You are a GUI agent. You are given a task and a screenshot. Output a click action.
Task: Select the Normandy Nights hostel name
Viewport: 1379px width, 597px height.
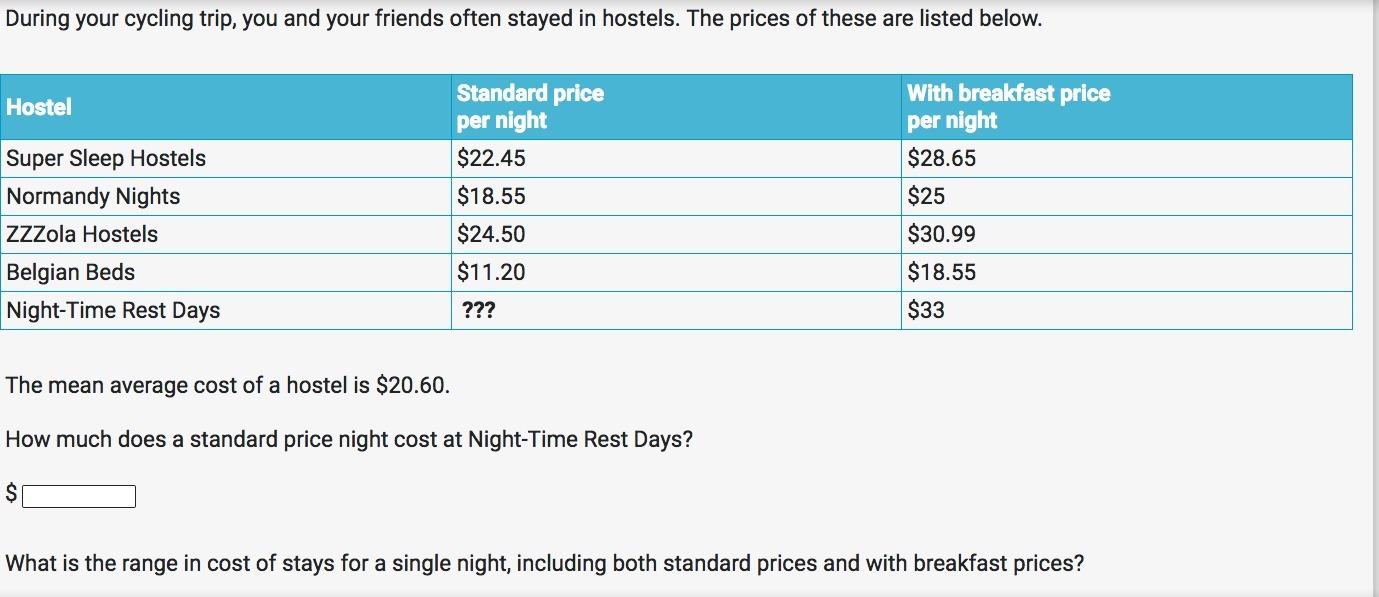coord(93,196)
